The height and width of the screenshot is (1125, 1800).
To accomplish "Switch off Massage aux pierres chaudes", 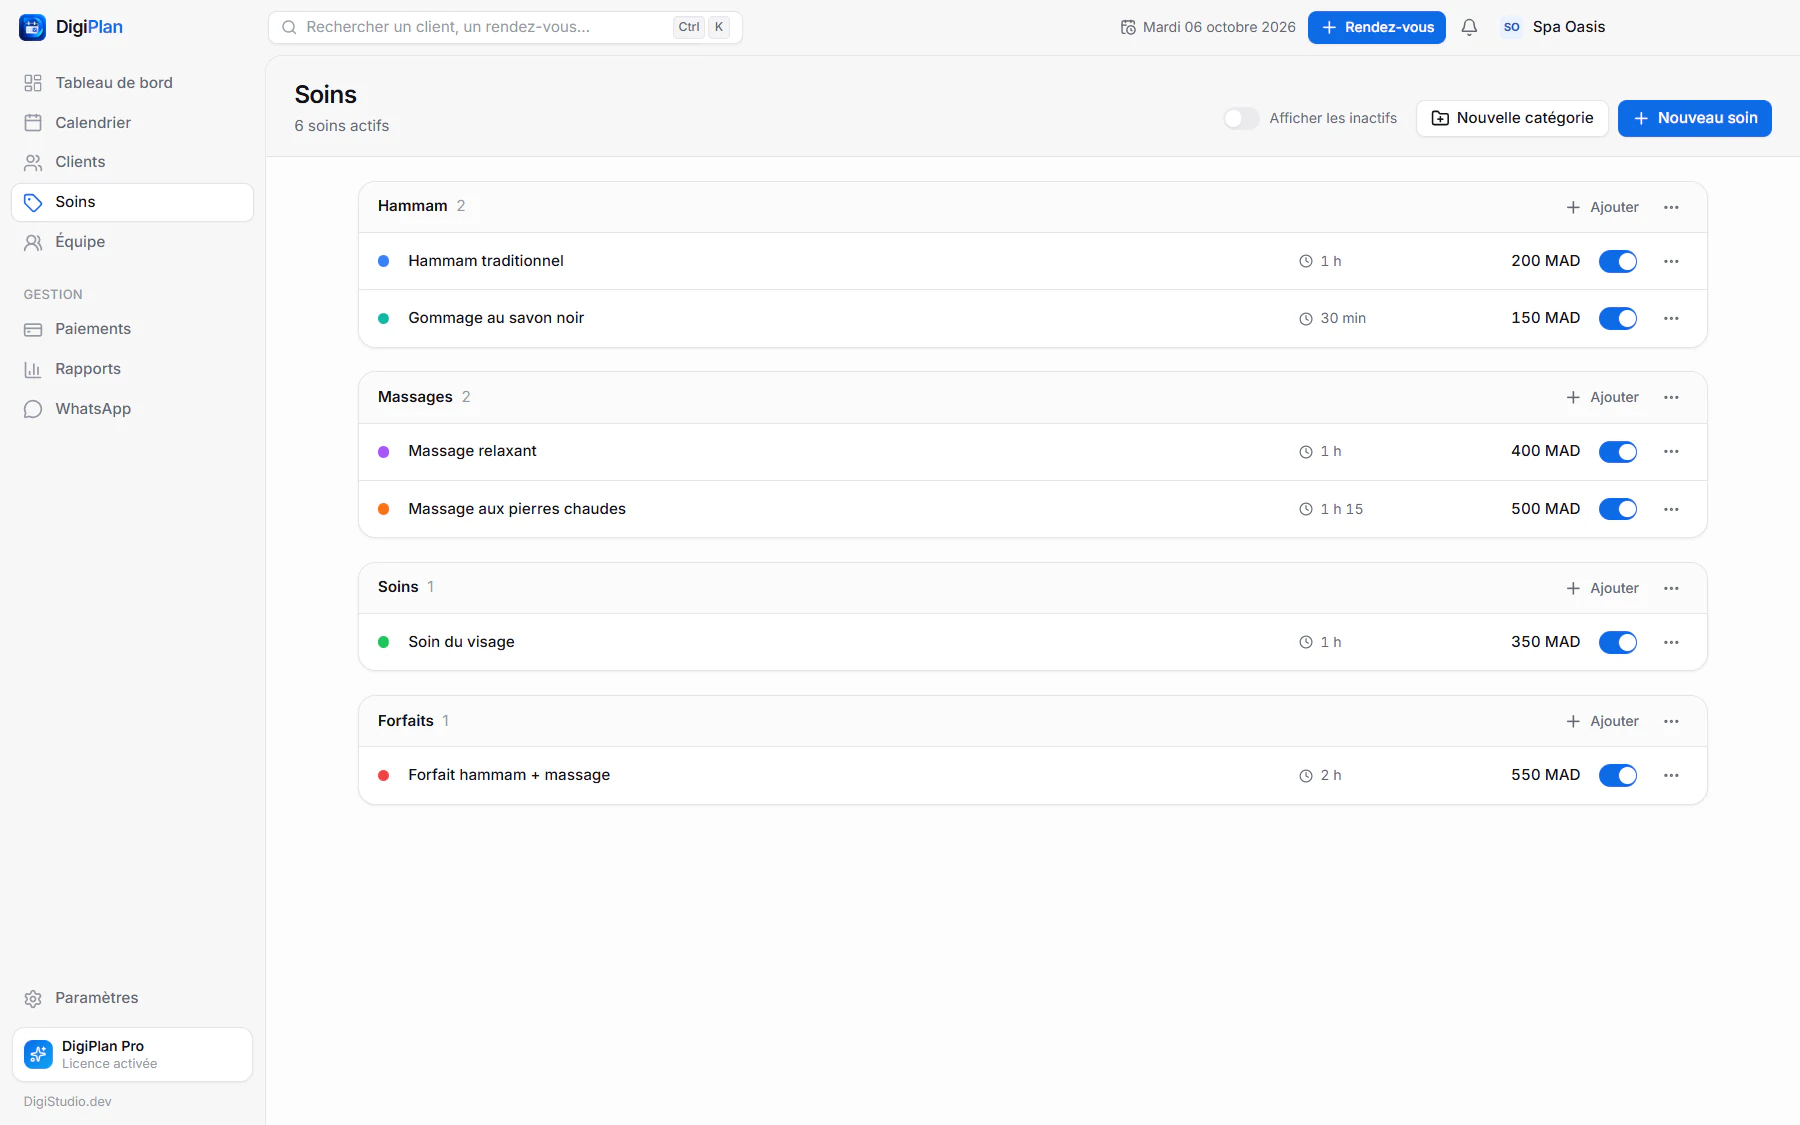I will coord(1617,509).
